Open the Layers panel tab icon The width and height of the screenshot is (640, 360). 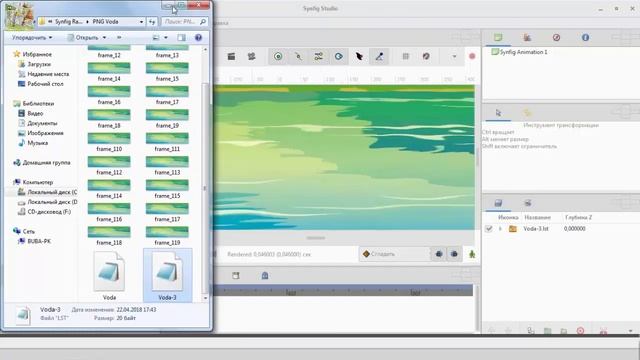pyautogui.click(x=498, y=203)
